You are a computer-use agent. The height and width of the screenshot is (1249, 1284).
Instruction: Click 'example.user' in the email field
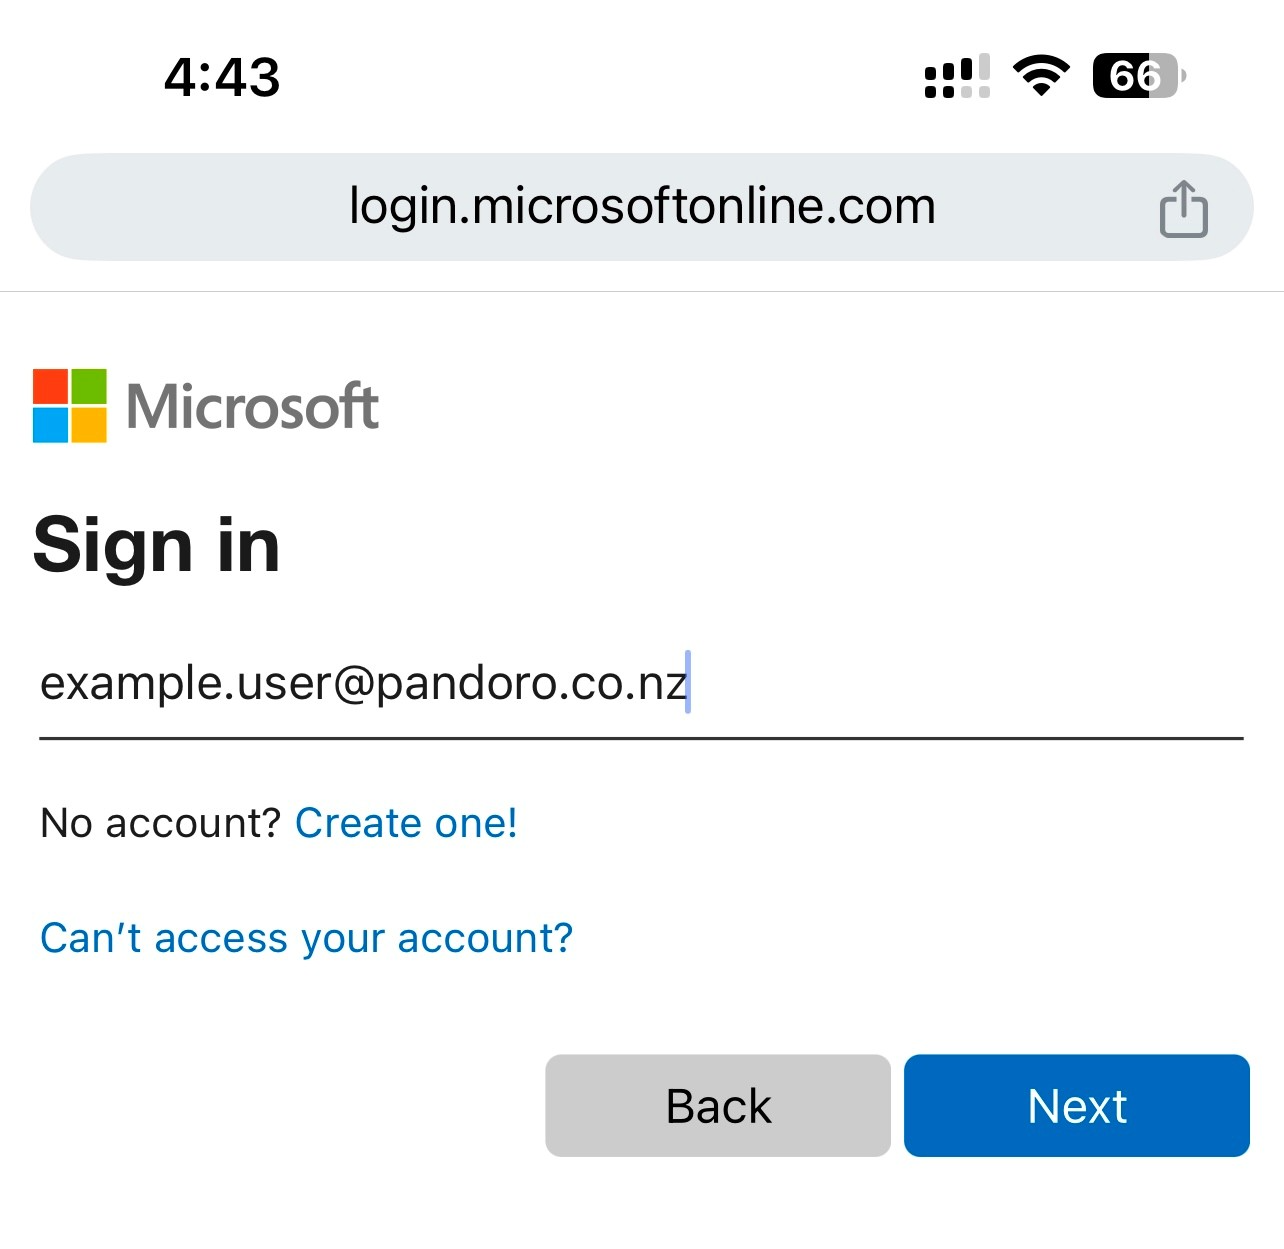(185, 684)
